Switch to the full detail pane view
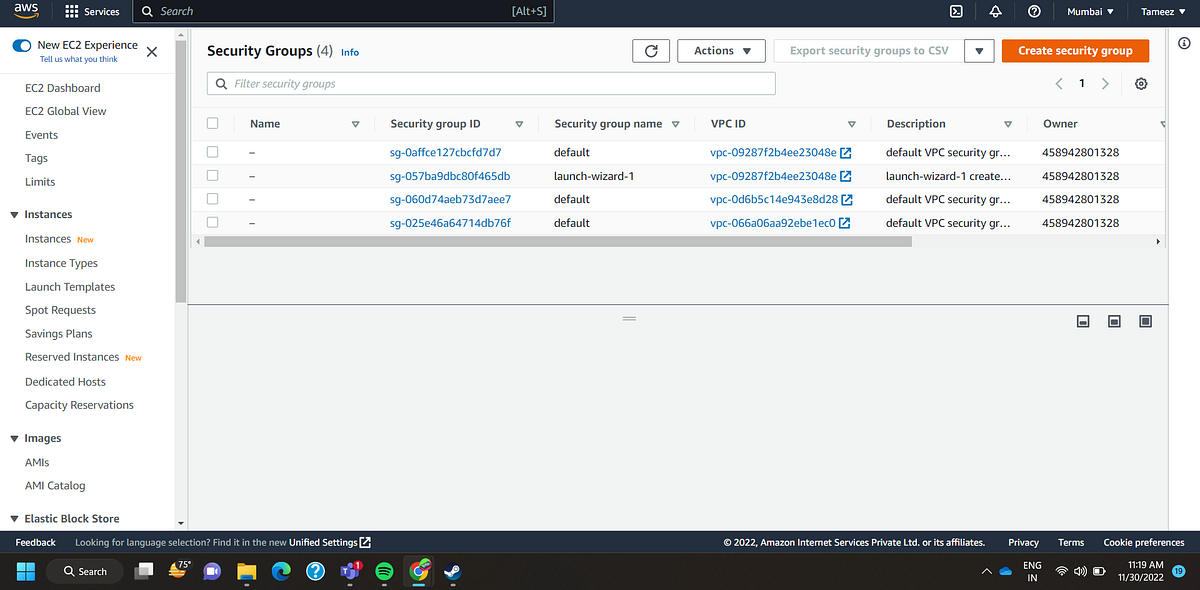The height and width of the screenshot is (590, 1200). coord(1145,321)
